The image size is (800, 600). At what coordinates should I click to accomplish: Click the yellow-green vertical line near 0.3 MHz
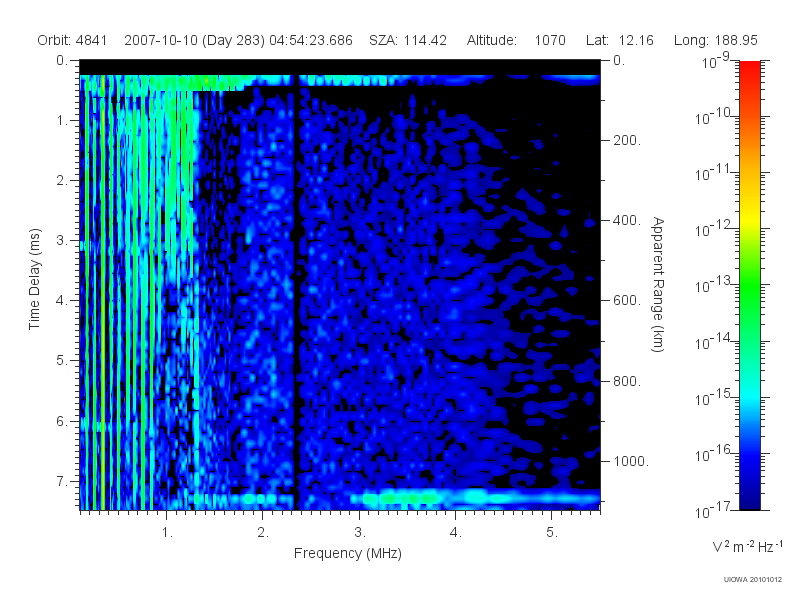pyautogui.click(x=103, y=291)
